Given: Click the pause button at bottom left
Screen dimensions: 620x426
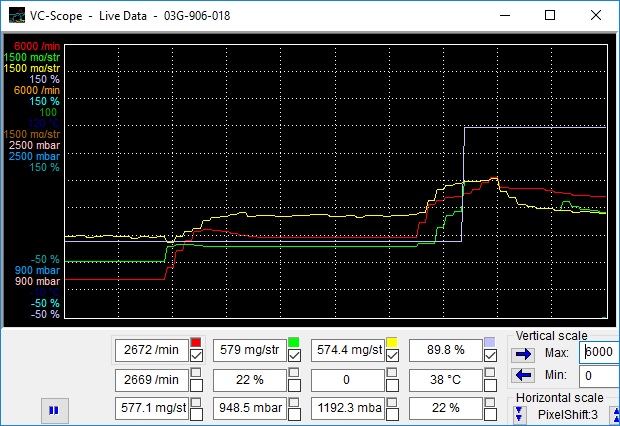Looking at the screenshot, I should coord(53,409).
